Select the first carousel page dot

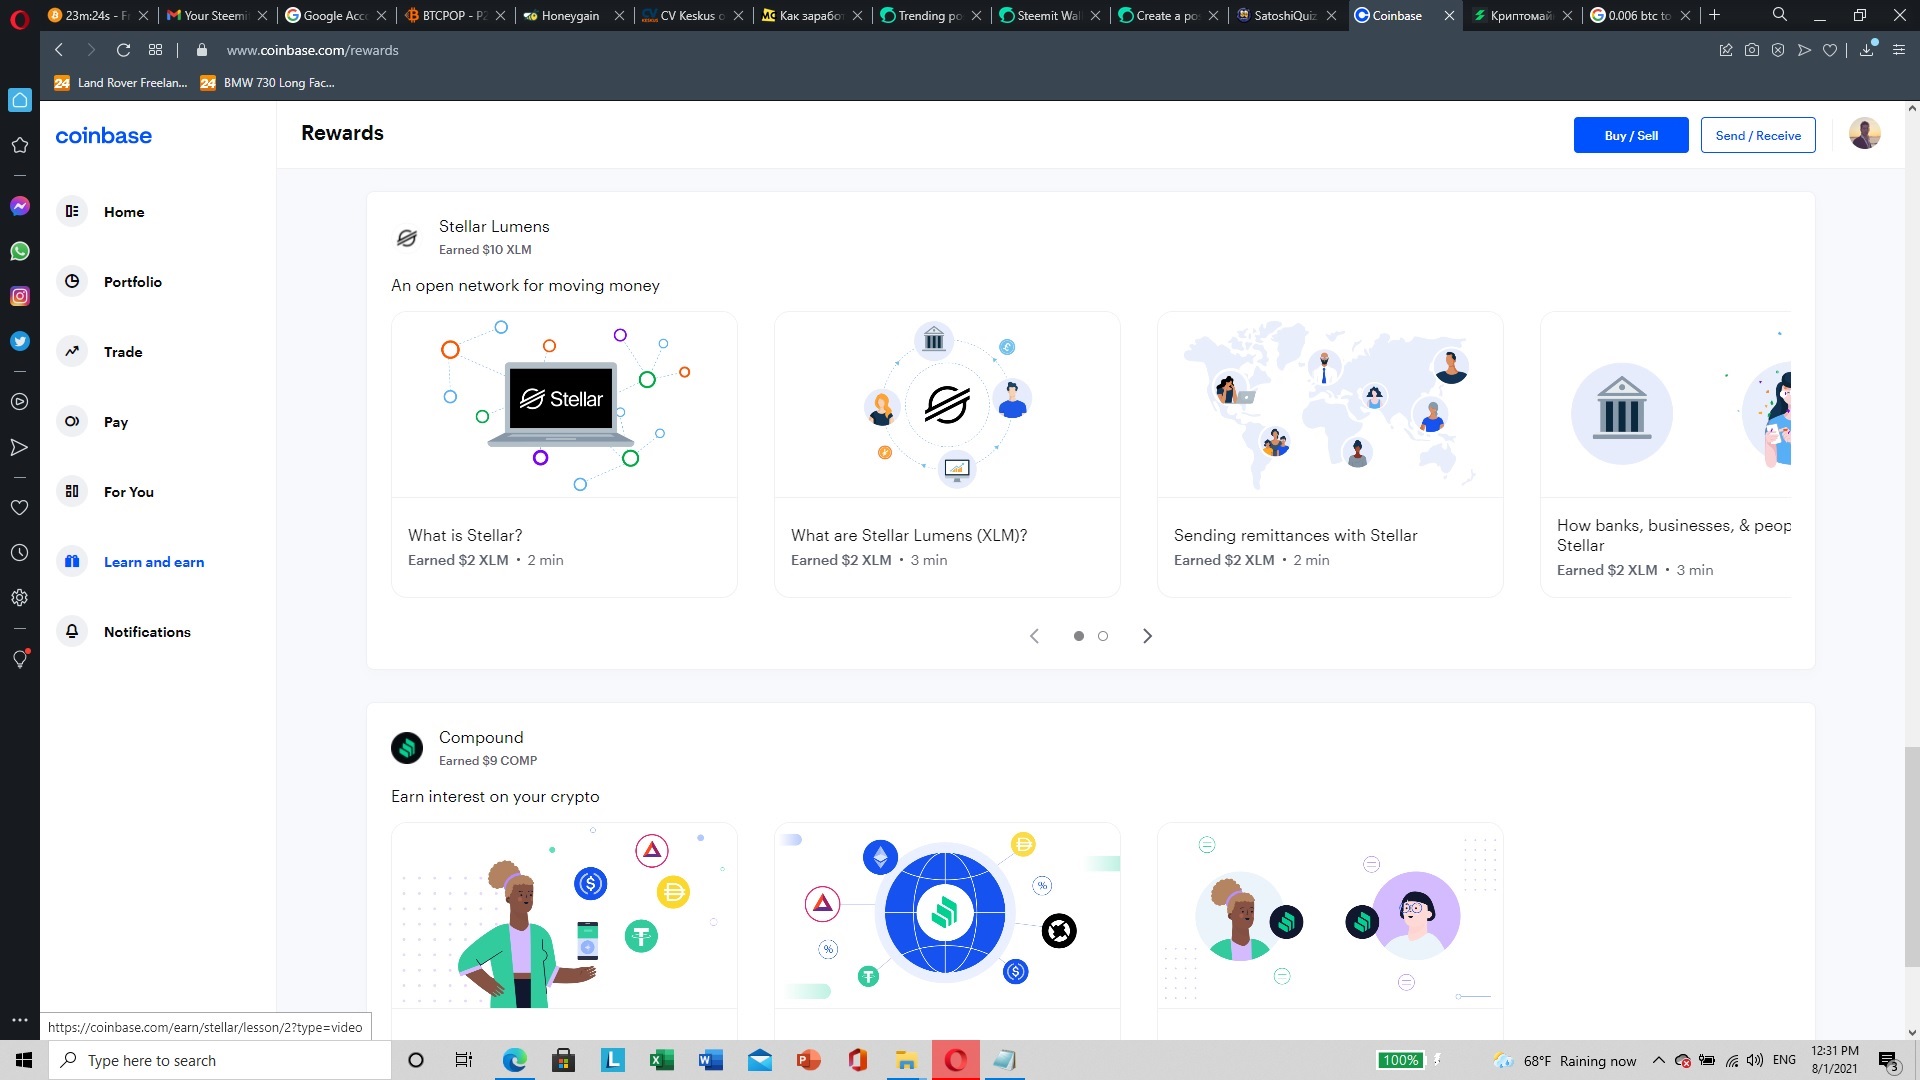(1079, 636)
